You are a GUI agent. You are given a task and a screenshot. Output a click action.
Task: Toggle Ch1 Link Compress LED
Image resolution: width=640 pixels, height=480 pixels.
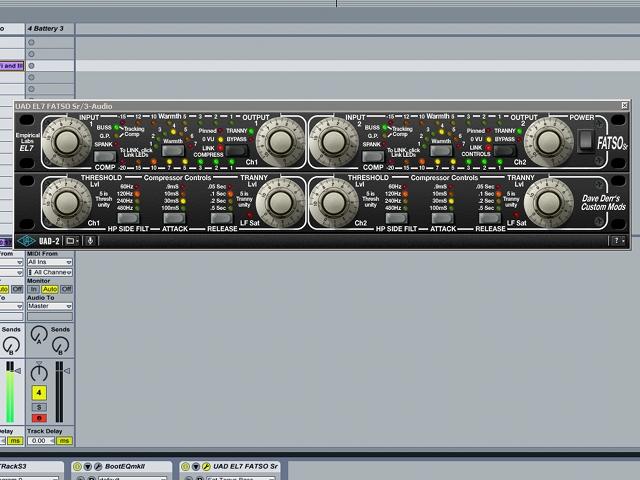coord(220,148)
